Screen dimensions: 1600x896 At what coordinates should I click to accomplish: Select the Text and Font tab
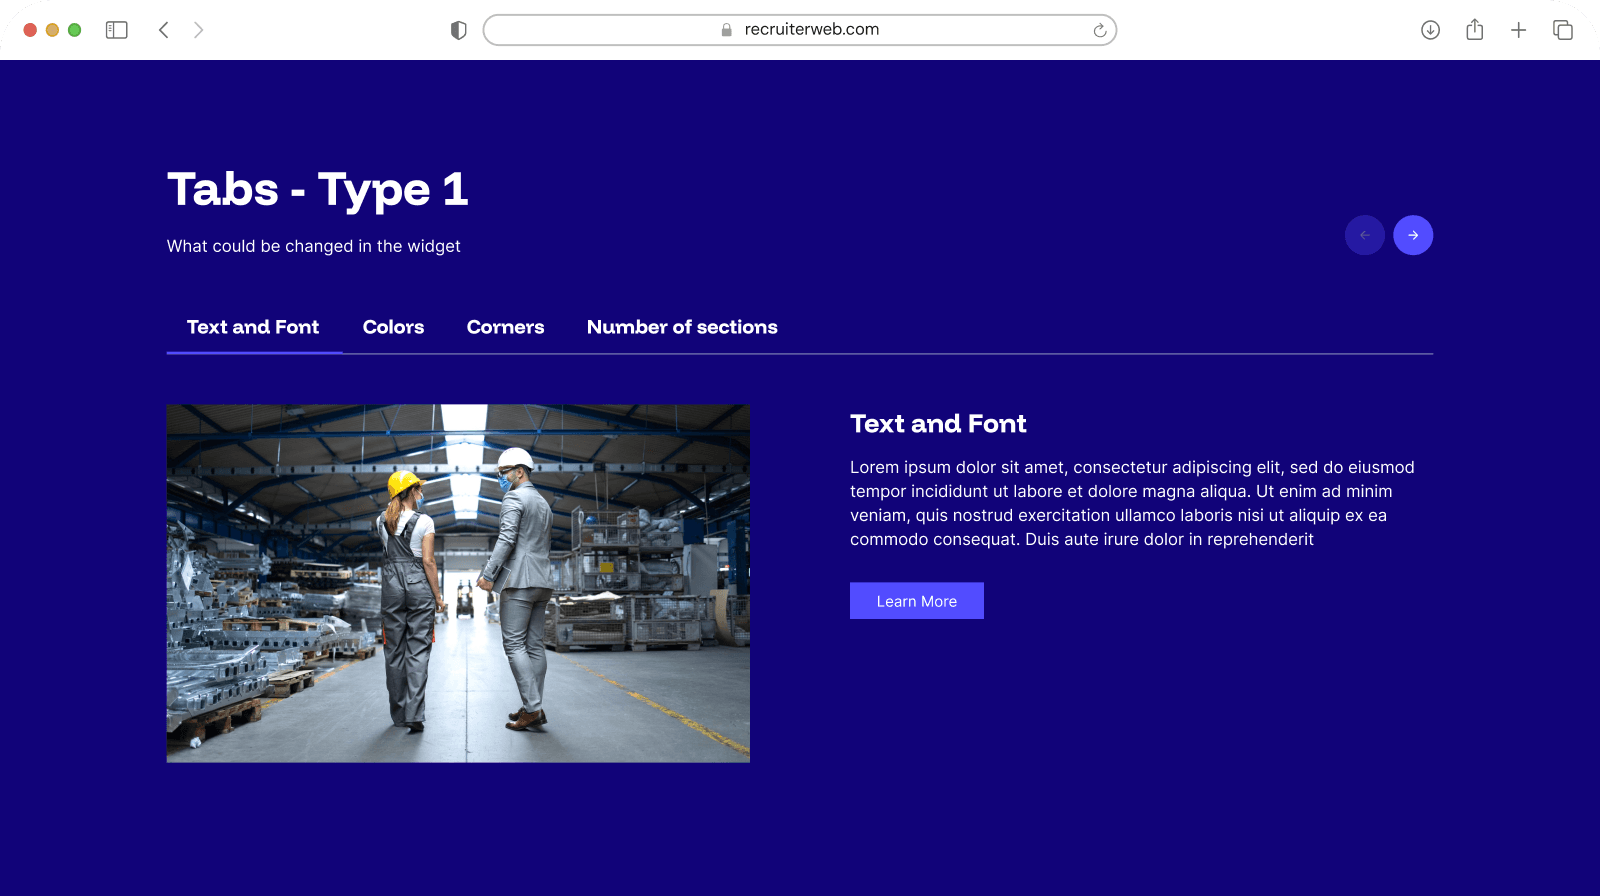point(253,327)
